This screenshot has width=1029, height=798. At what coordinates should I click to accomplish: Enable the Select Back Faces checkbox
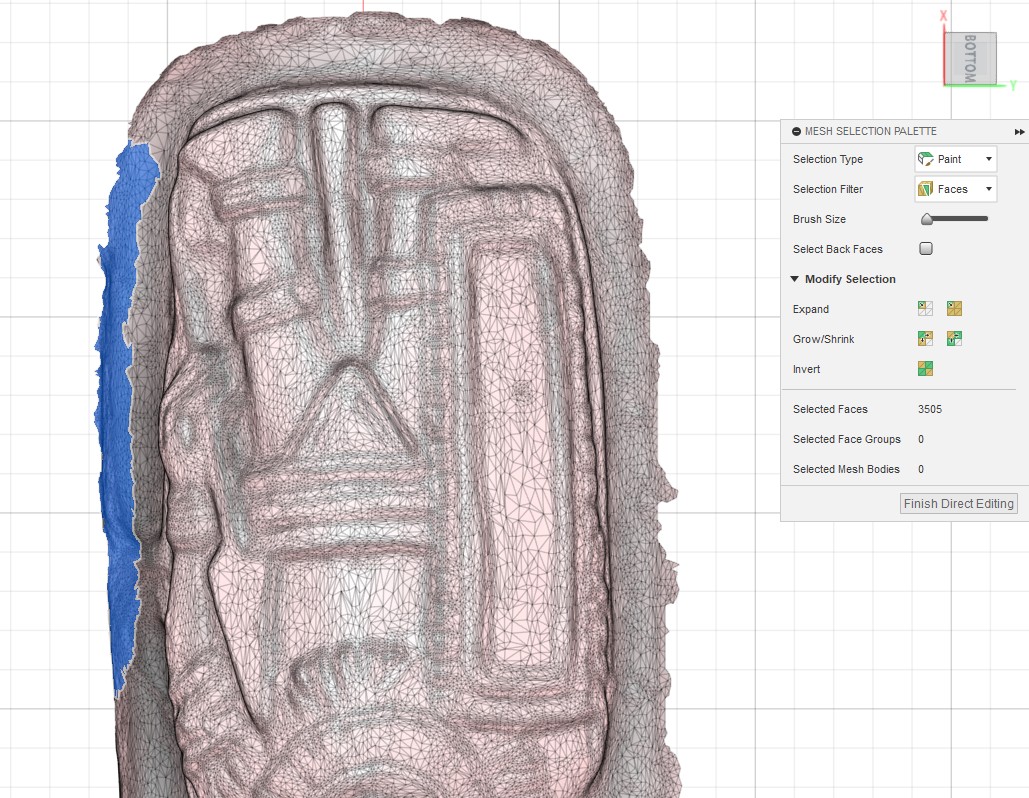[926, 249]
